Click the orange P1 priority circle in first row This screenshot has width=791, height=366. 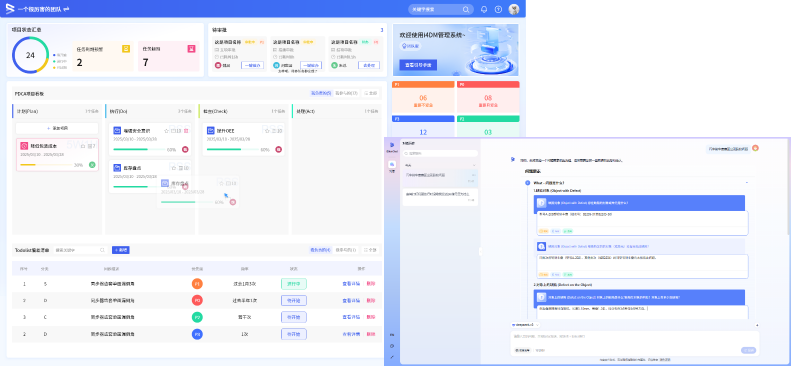(x=197, y=284)
